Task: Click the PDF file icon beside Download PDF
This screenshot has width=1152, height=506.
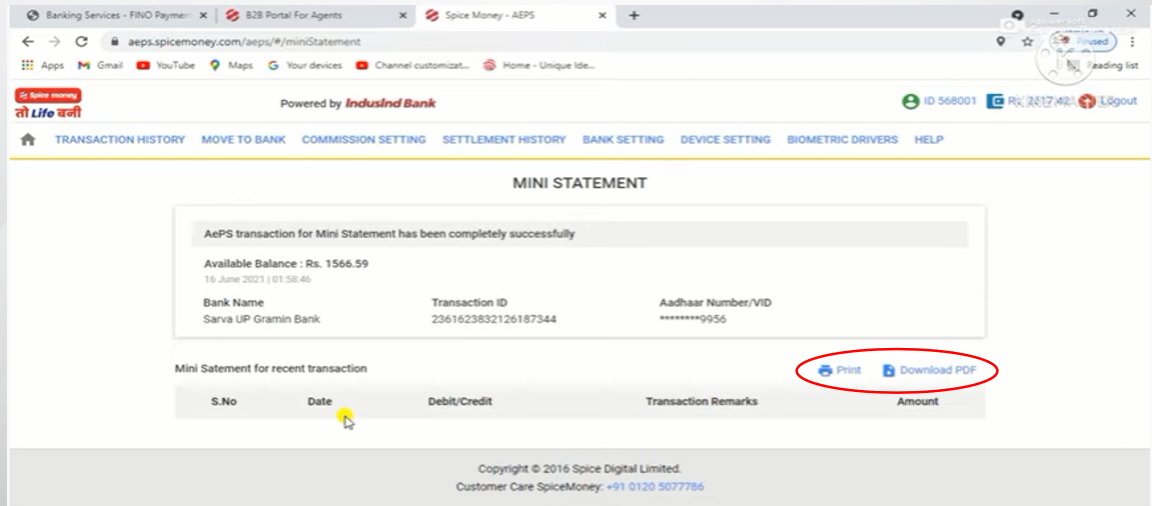Action: (x=888, y=370)
